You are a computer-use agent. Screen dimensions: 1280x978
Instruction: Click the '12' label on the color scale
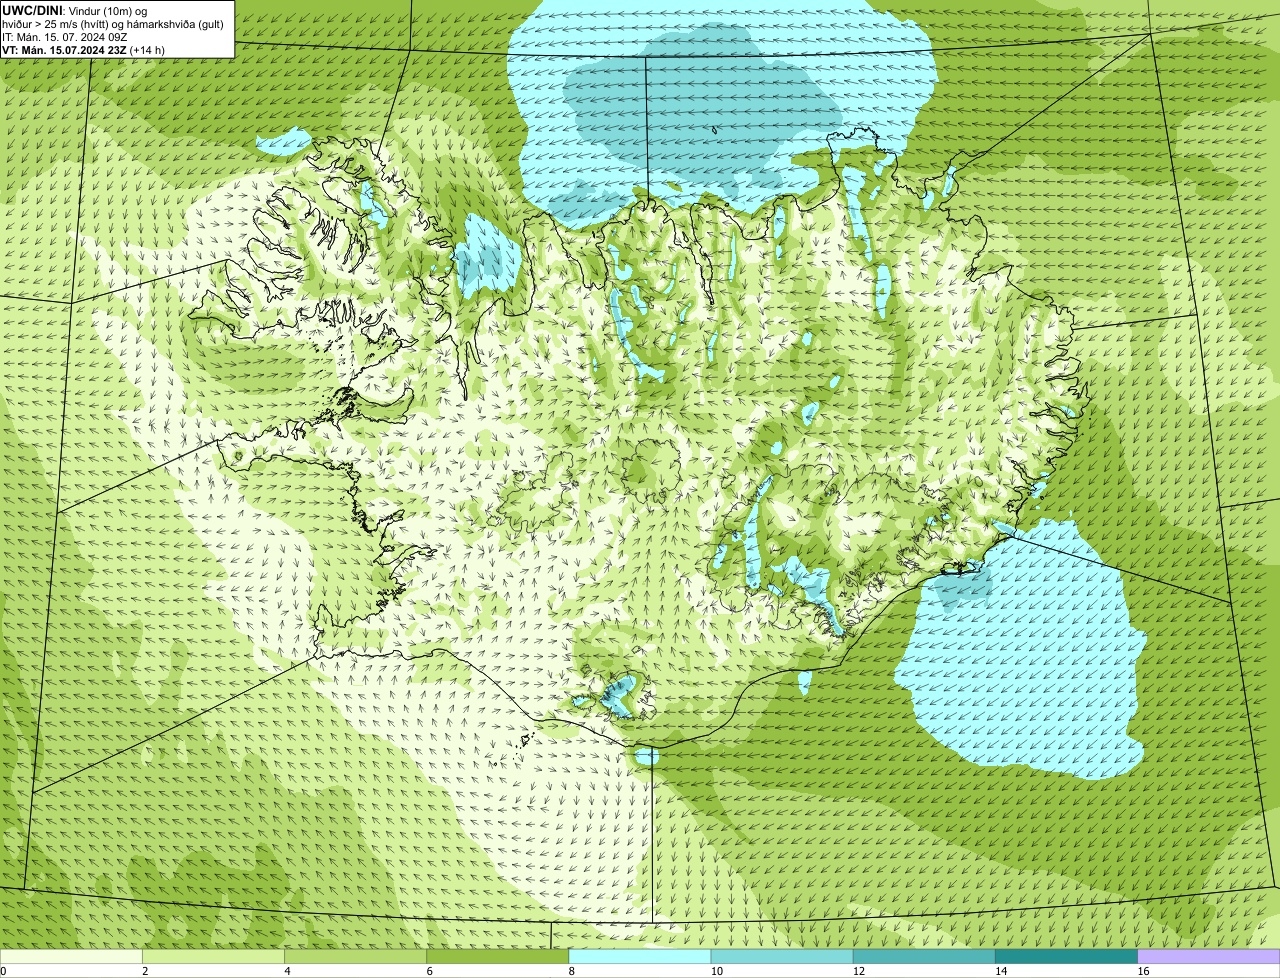coord(858,971)
